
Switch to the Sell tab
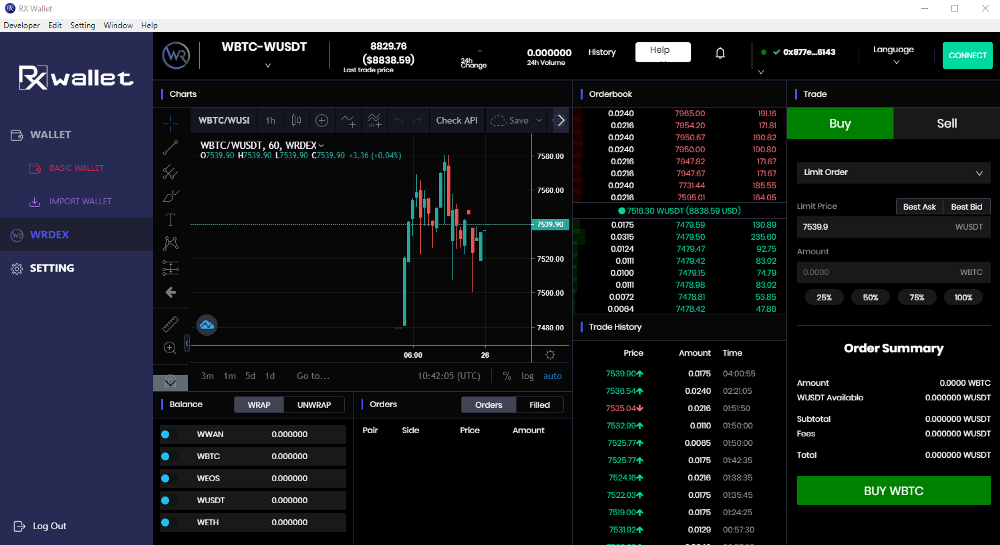[946, 124]
